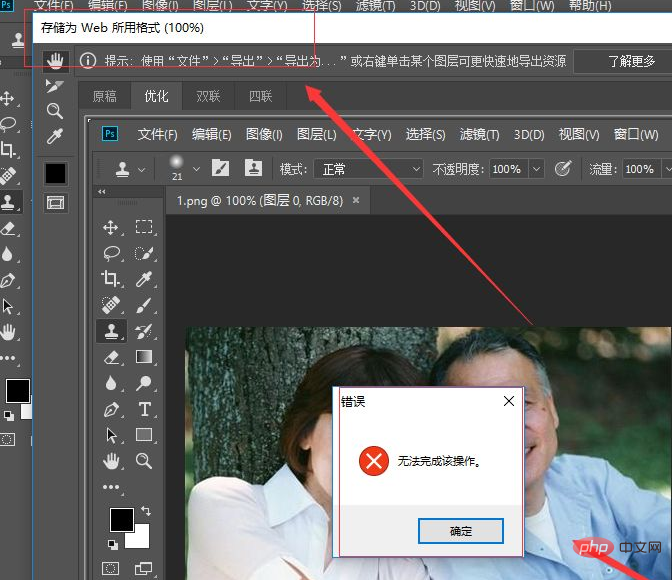Open the 图像(I) menu in the preview

point(264,135)
